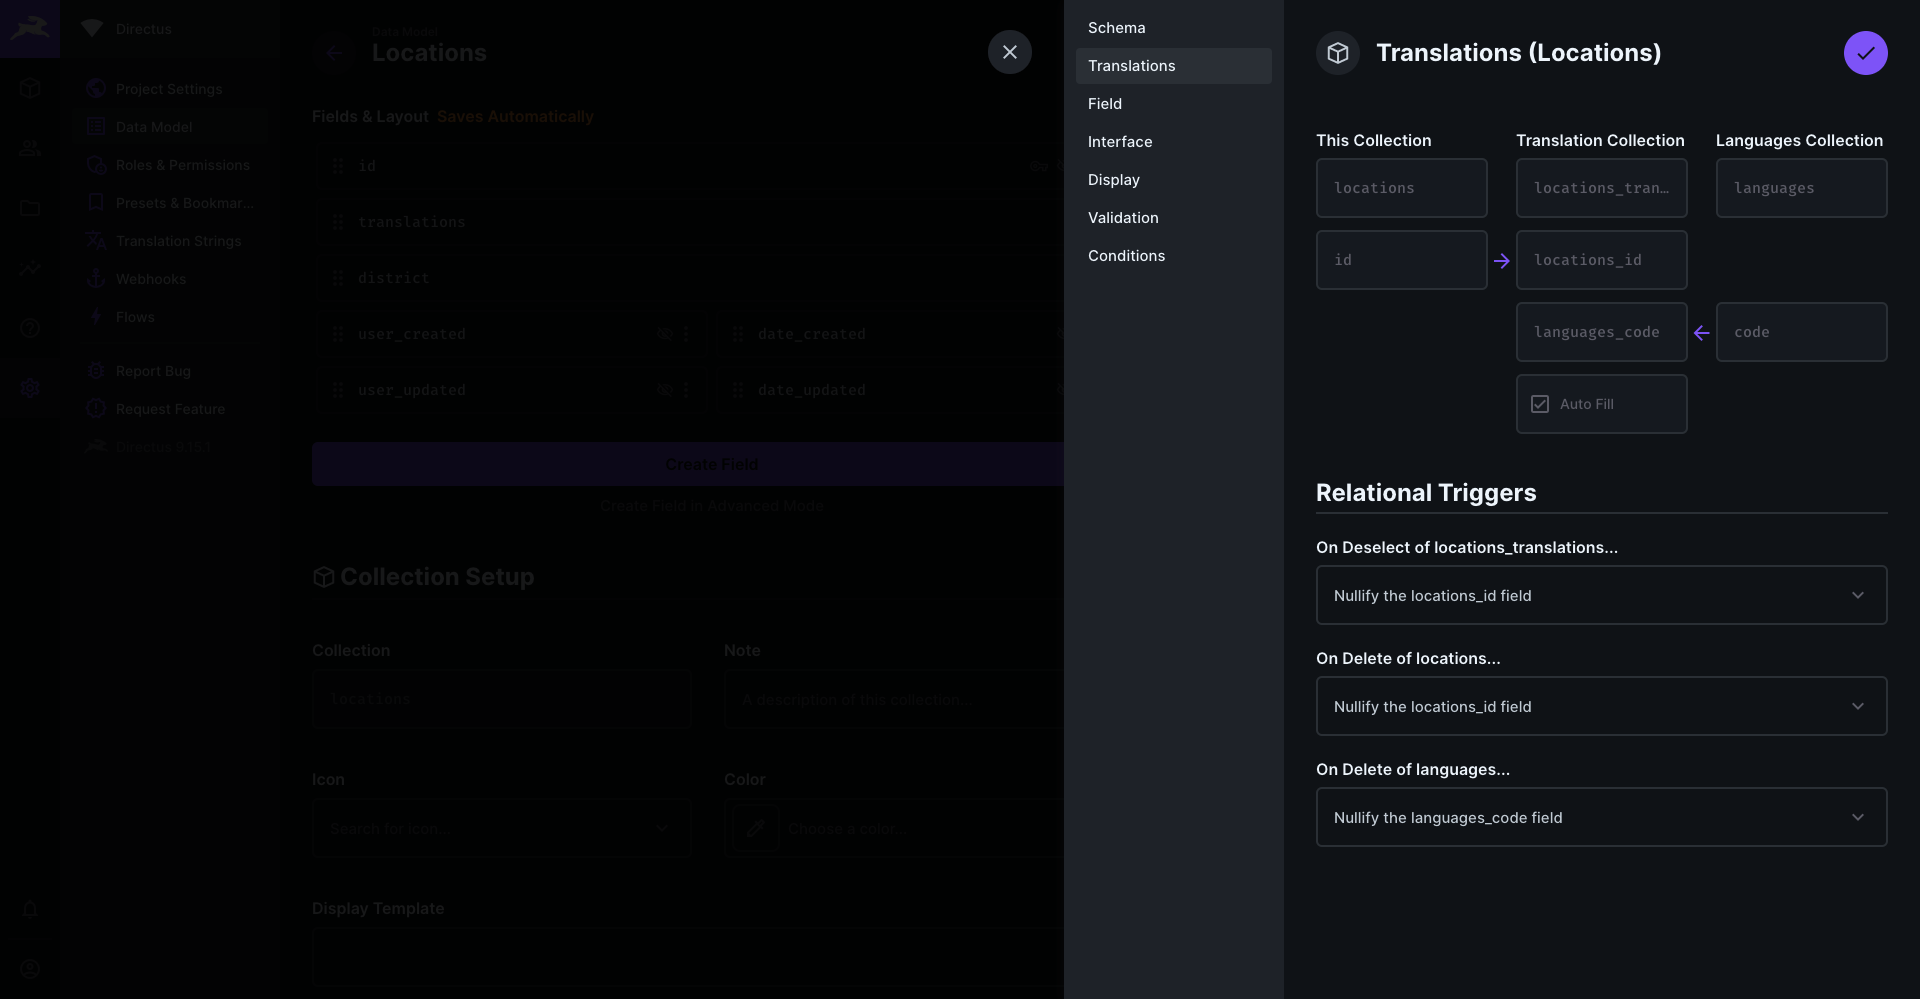The width and height of the screenshot is (1920, 999).
Task: Click the district field row in background
Action: [x=688, y=278]
